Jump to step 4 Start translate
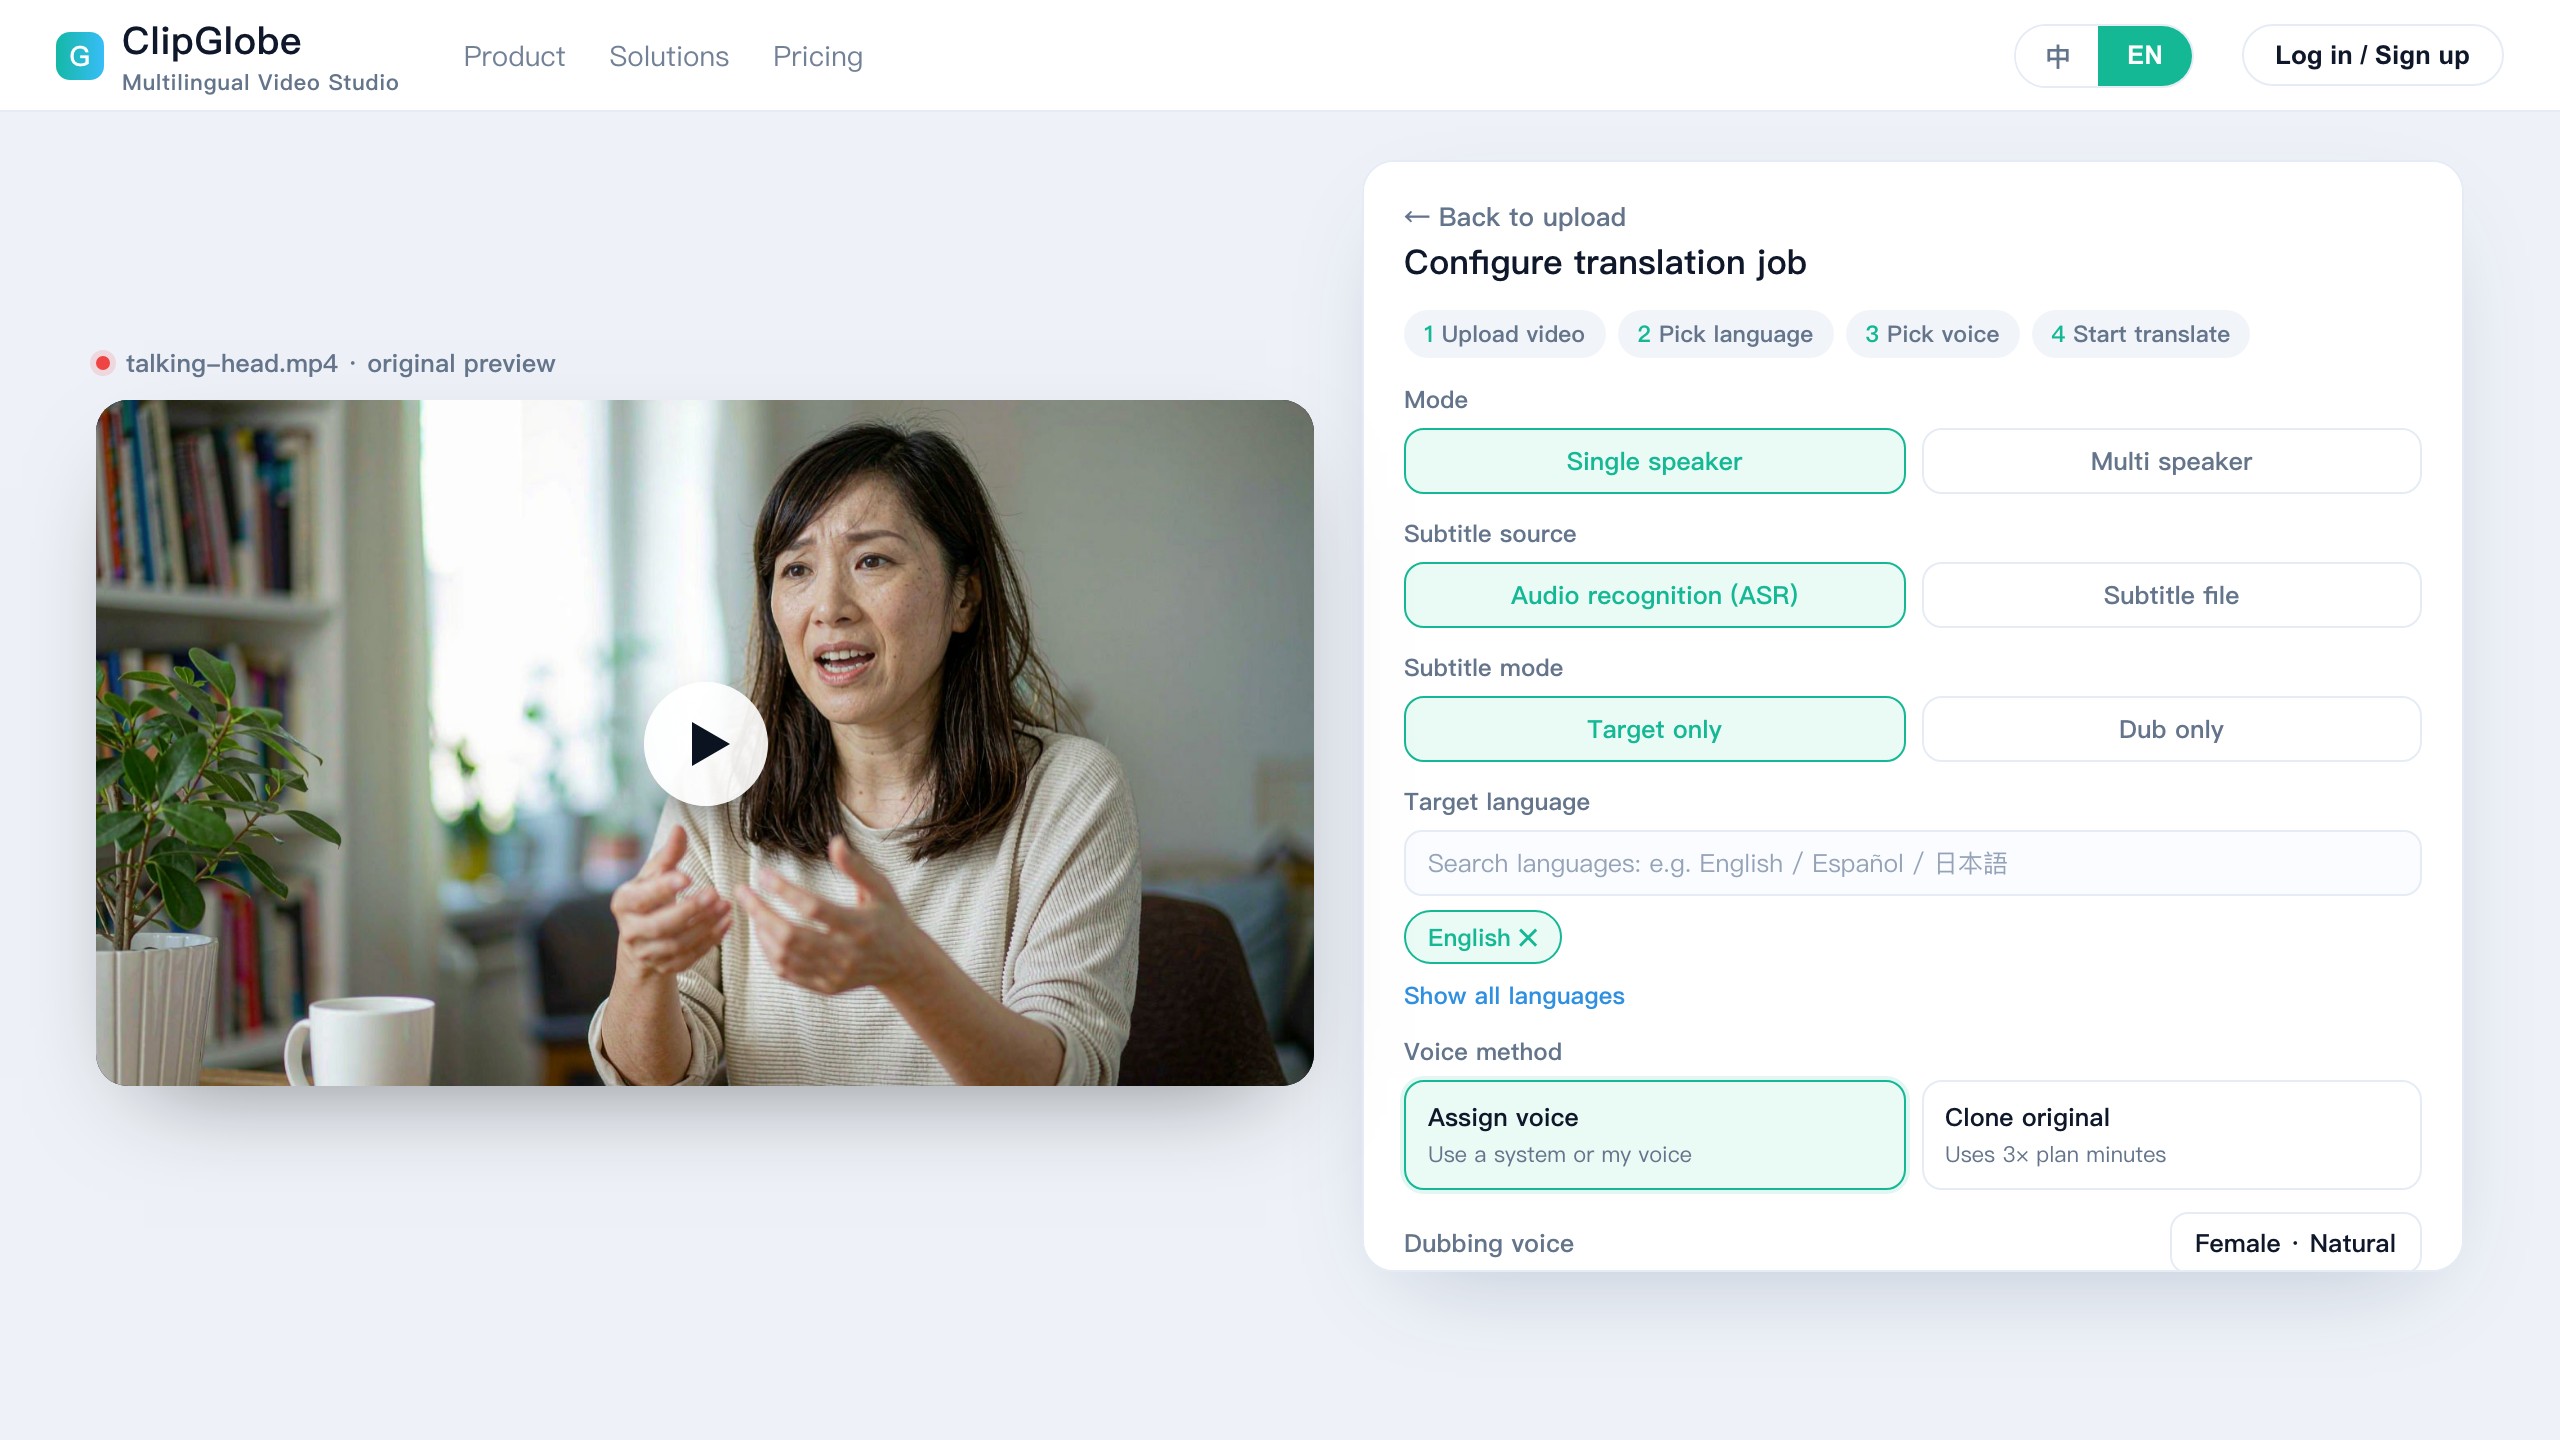This screenshot has height=1440, width=2560. [2140, 334]
